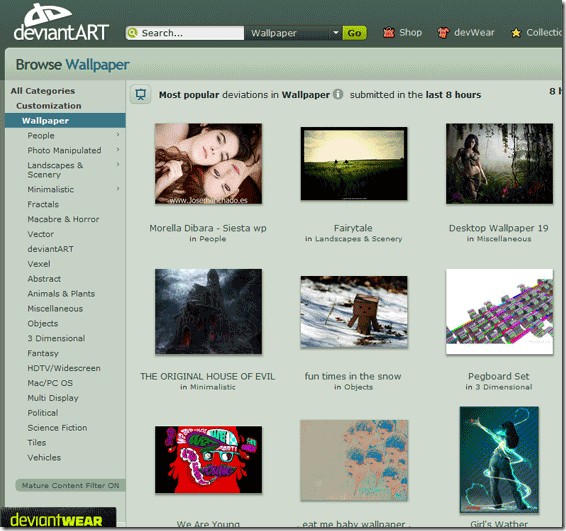The height and width of the screenshot is (531, 566).
Task: Click the presentation view icon
Action: click(140, 95)
